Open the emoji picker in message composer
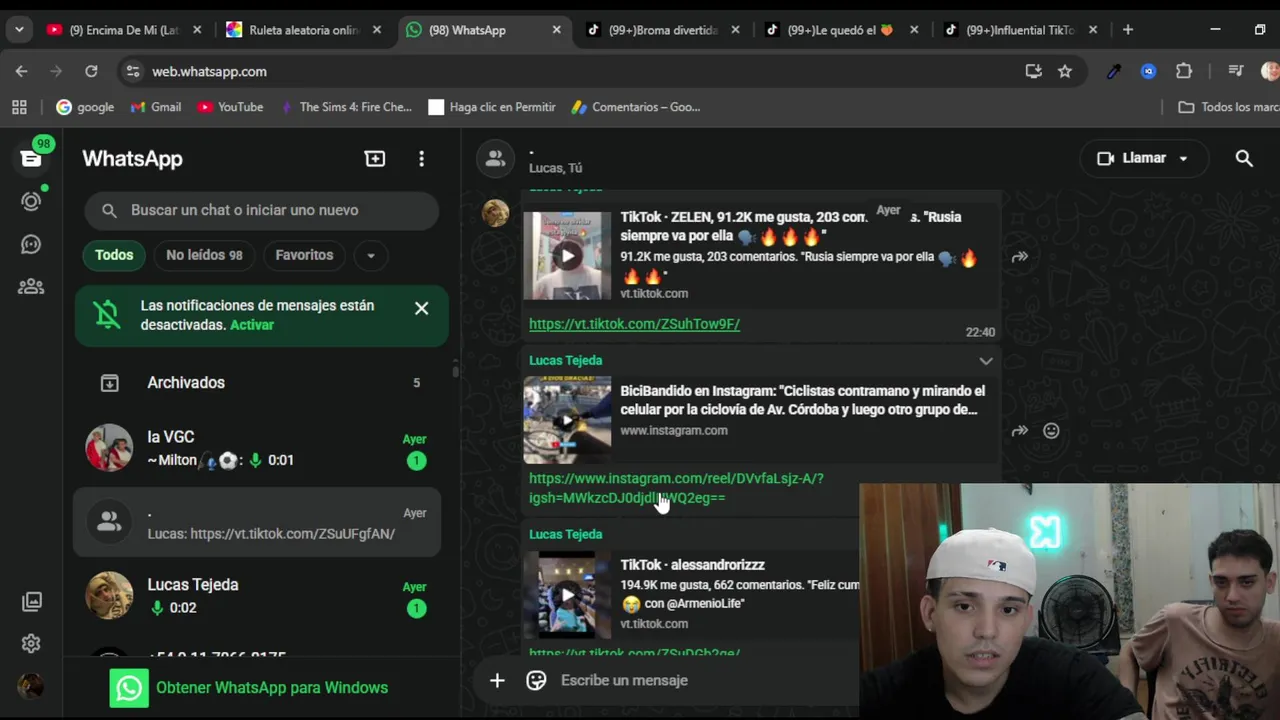This screenshot has height=720, width=1280. 536,680
